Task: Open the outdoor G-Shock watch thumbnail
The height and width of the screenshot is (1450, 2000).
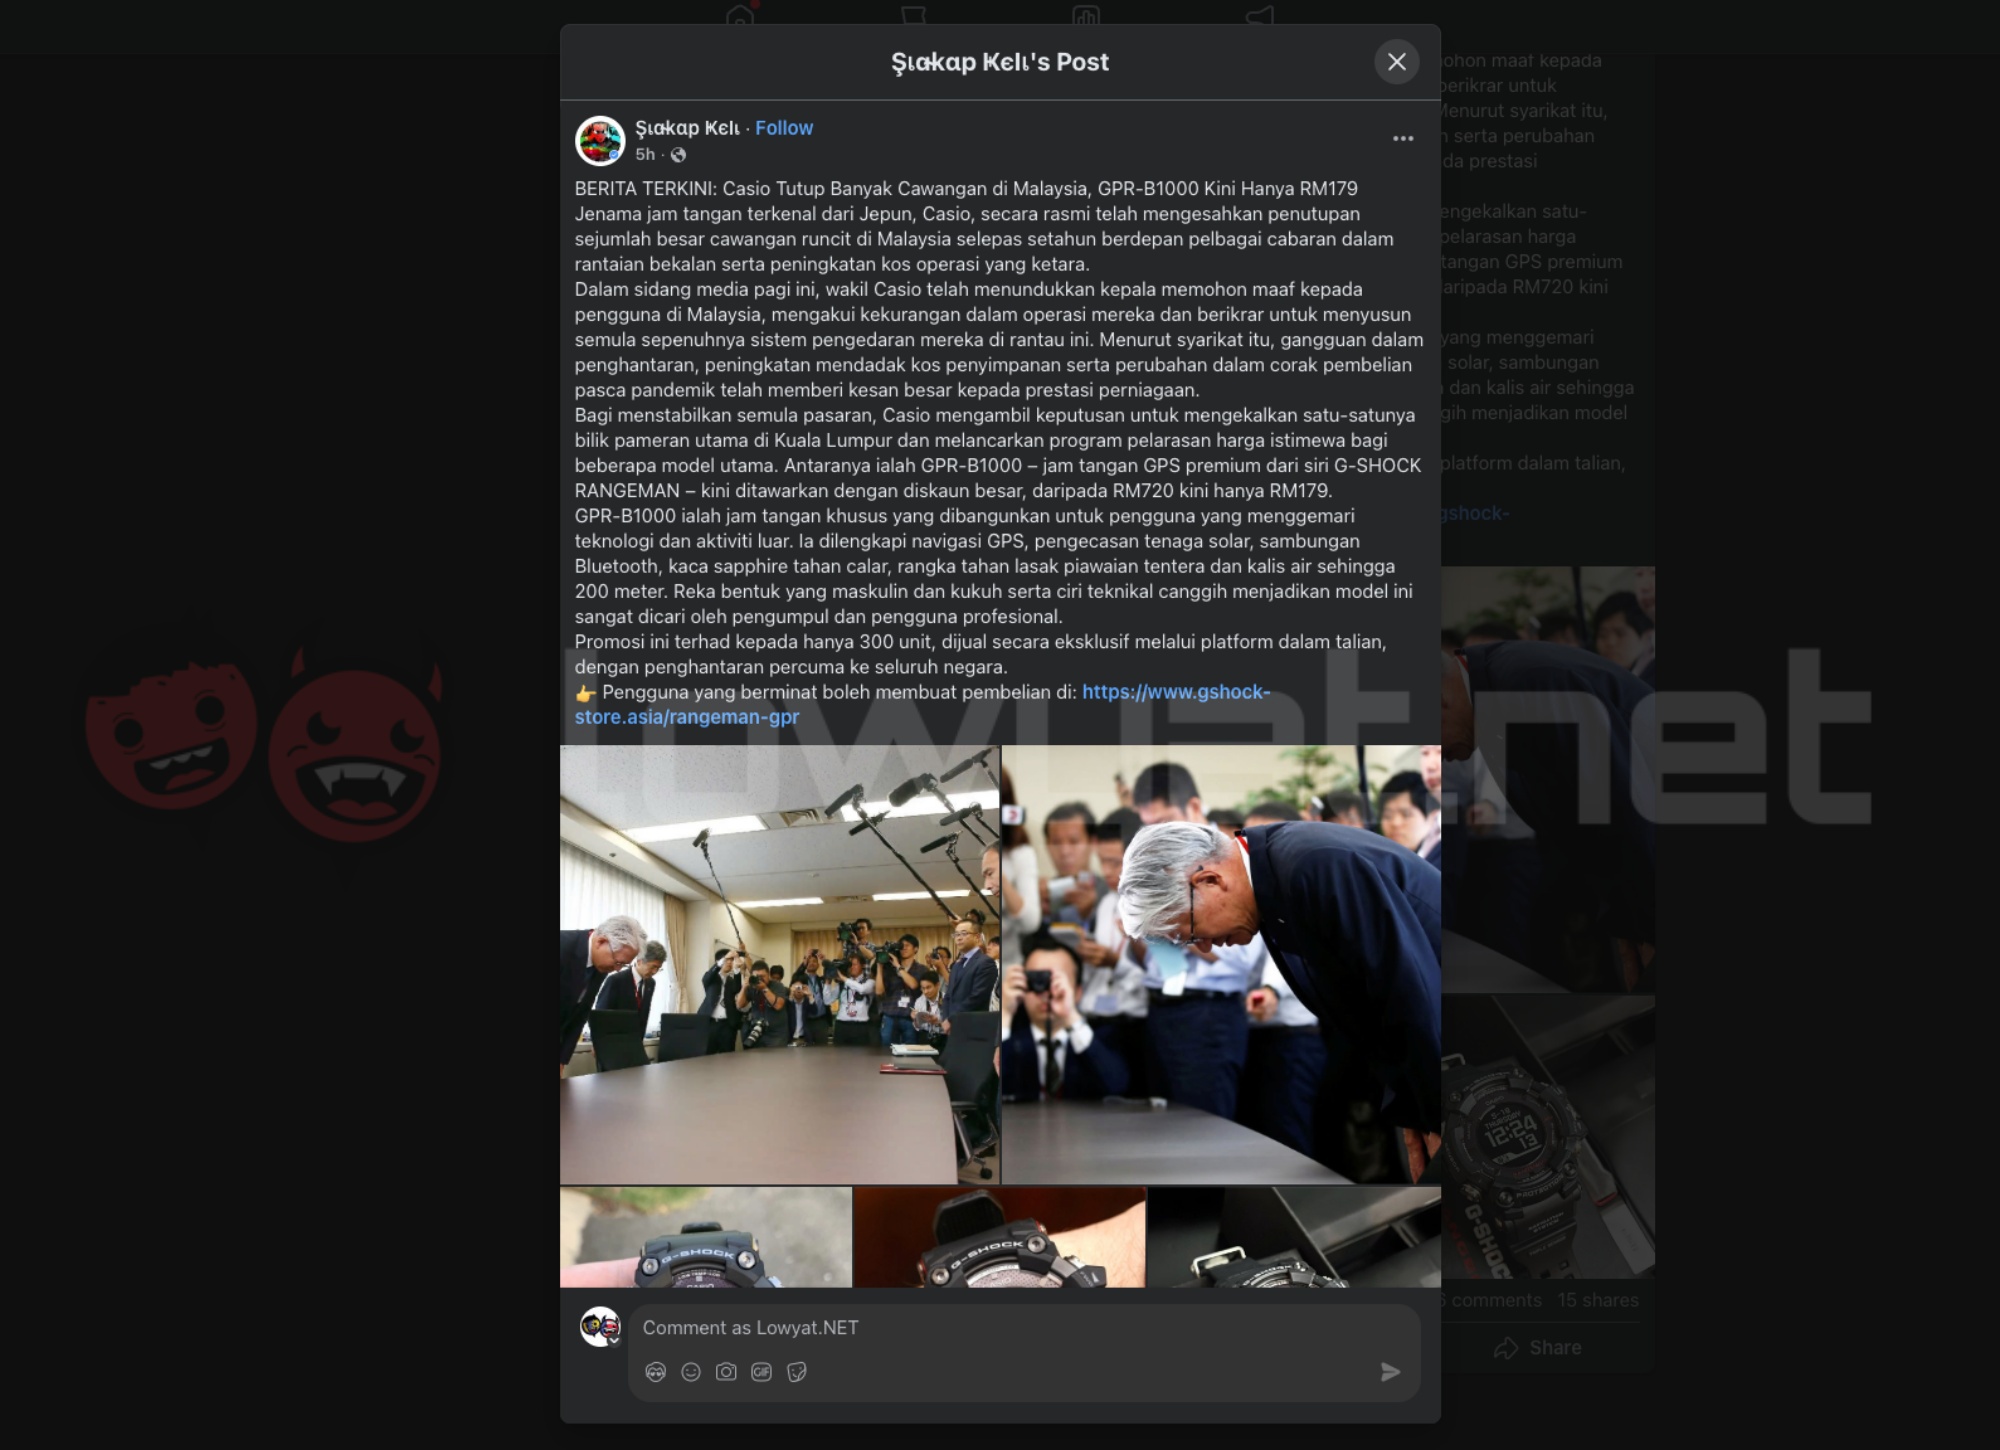Action: (x=706, y=1237)
